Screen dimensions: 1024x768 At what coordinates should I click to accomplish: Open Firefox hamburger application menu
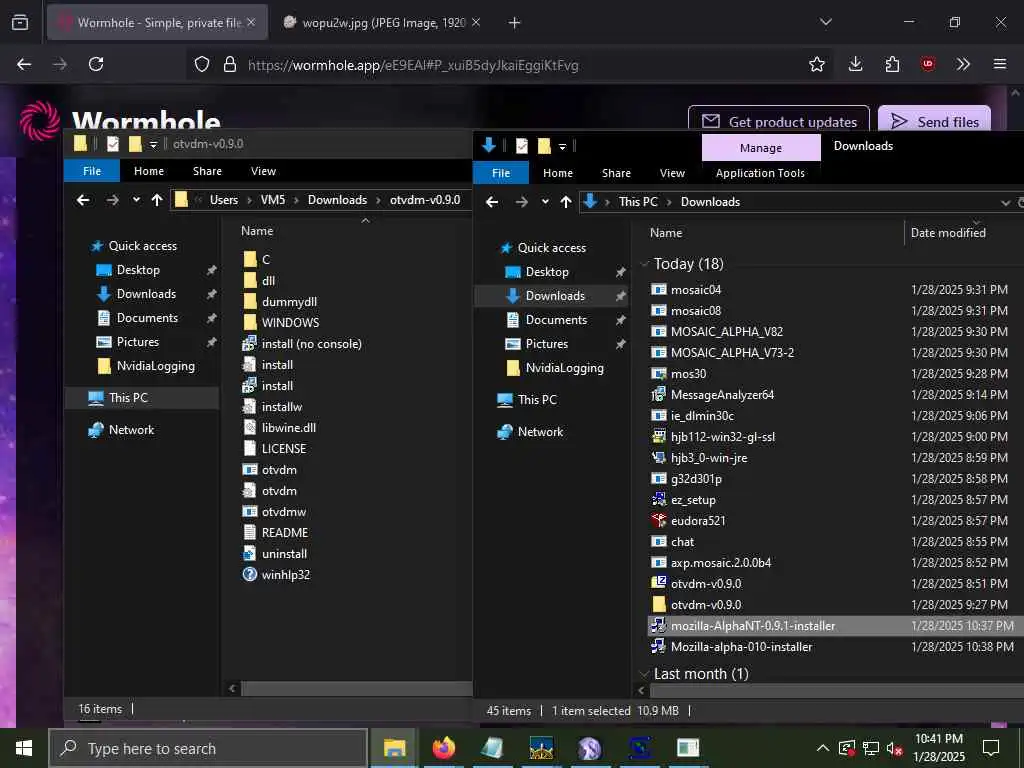999,64
